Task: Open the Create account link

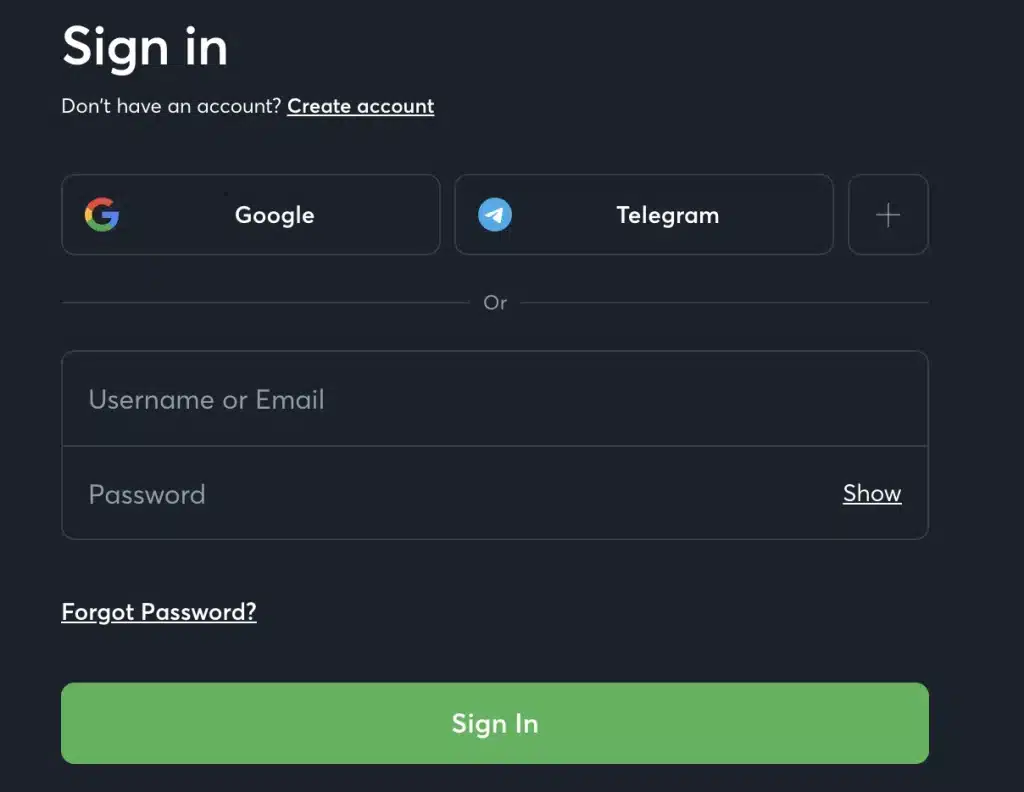Action: (x=360, y=106)
